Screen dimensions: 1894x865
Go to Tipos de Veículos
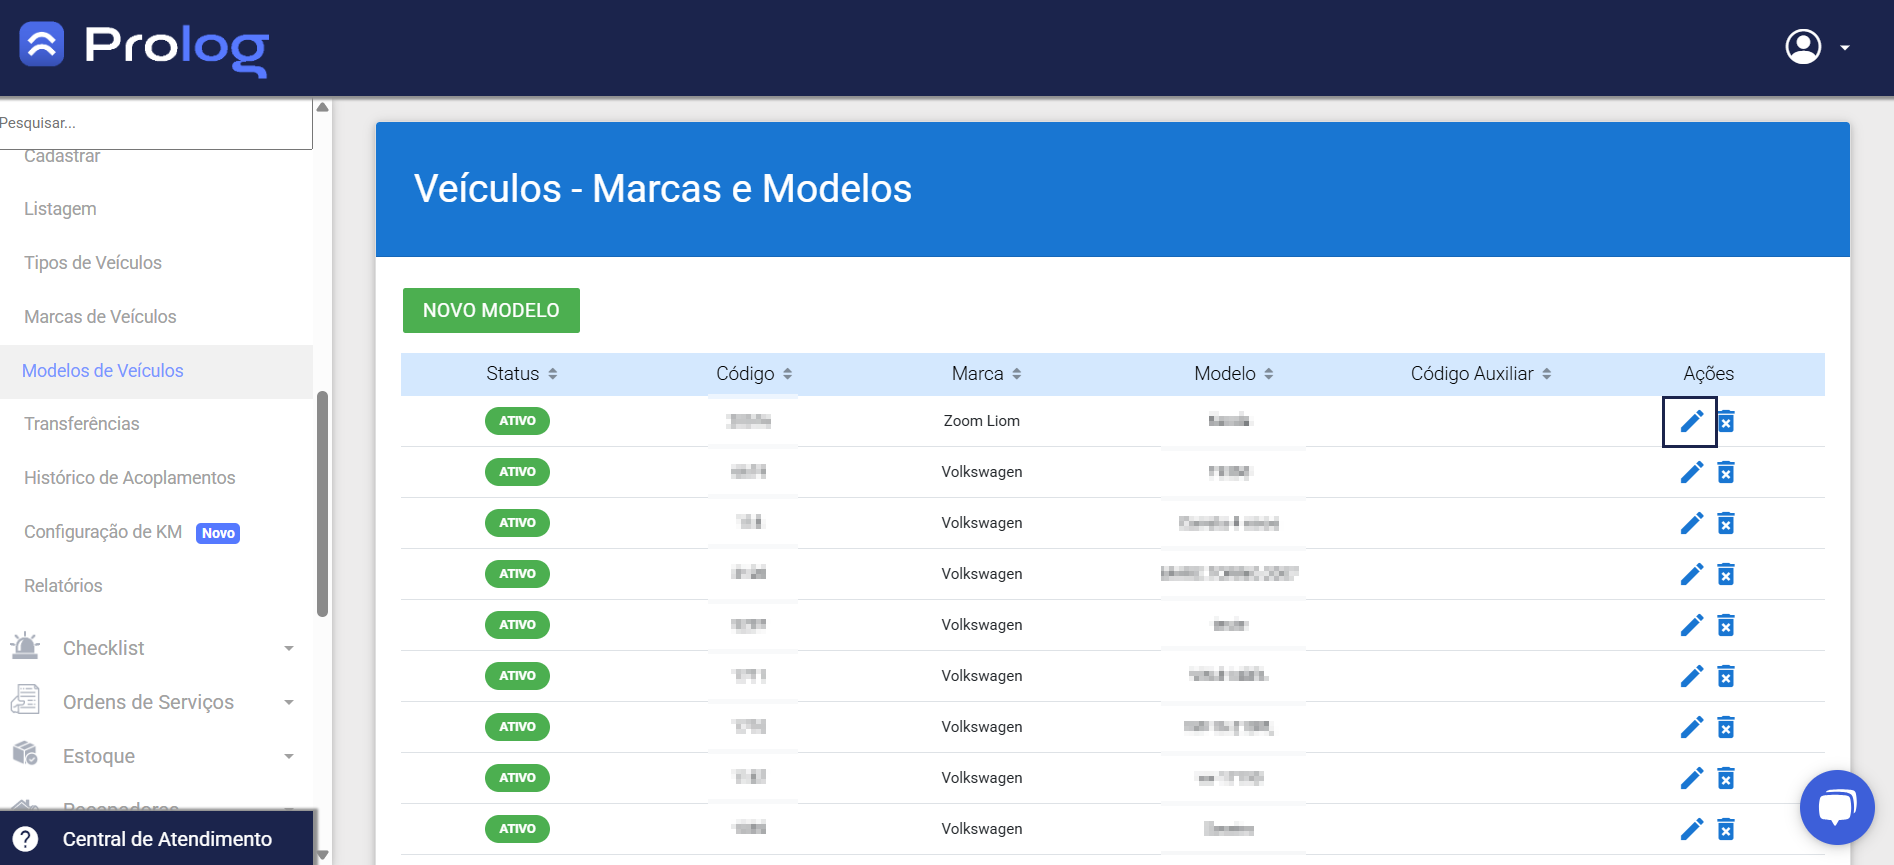pyautogui.click(x=93, y=263)
